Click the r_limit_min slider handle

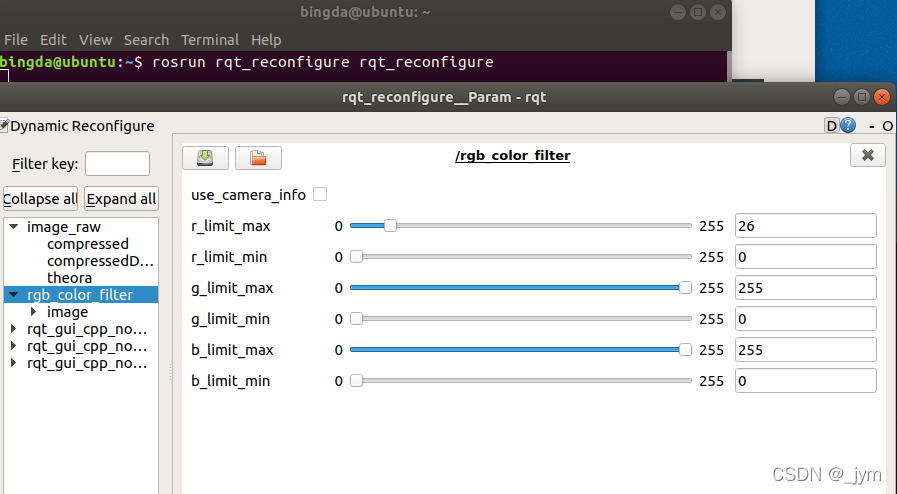pyautogui.click(x=356, y=257)
